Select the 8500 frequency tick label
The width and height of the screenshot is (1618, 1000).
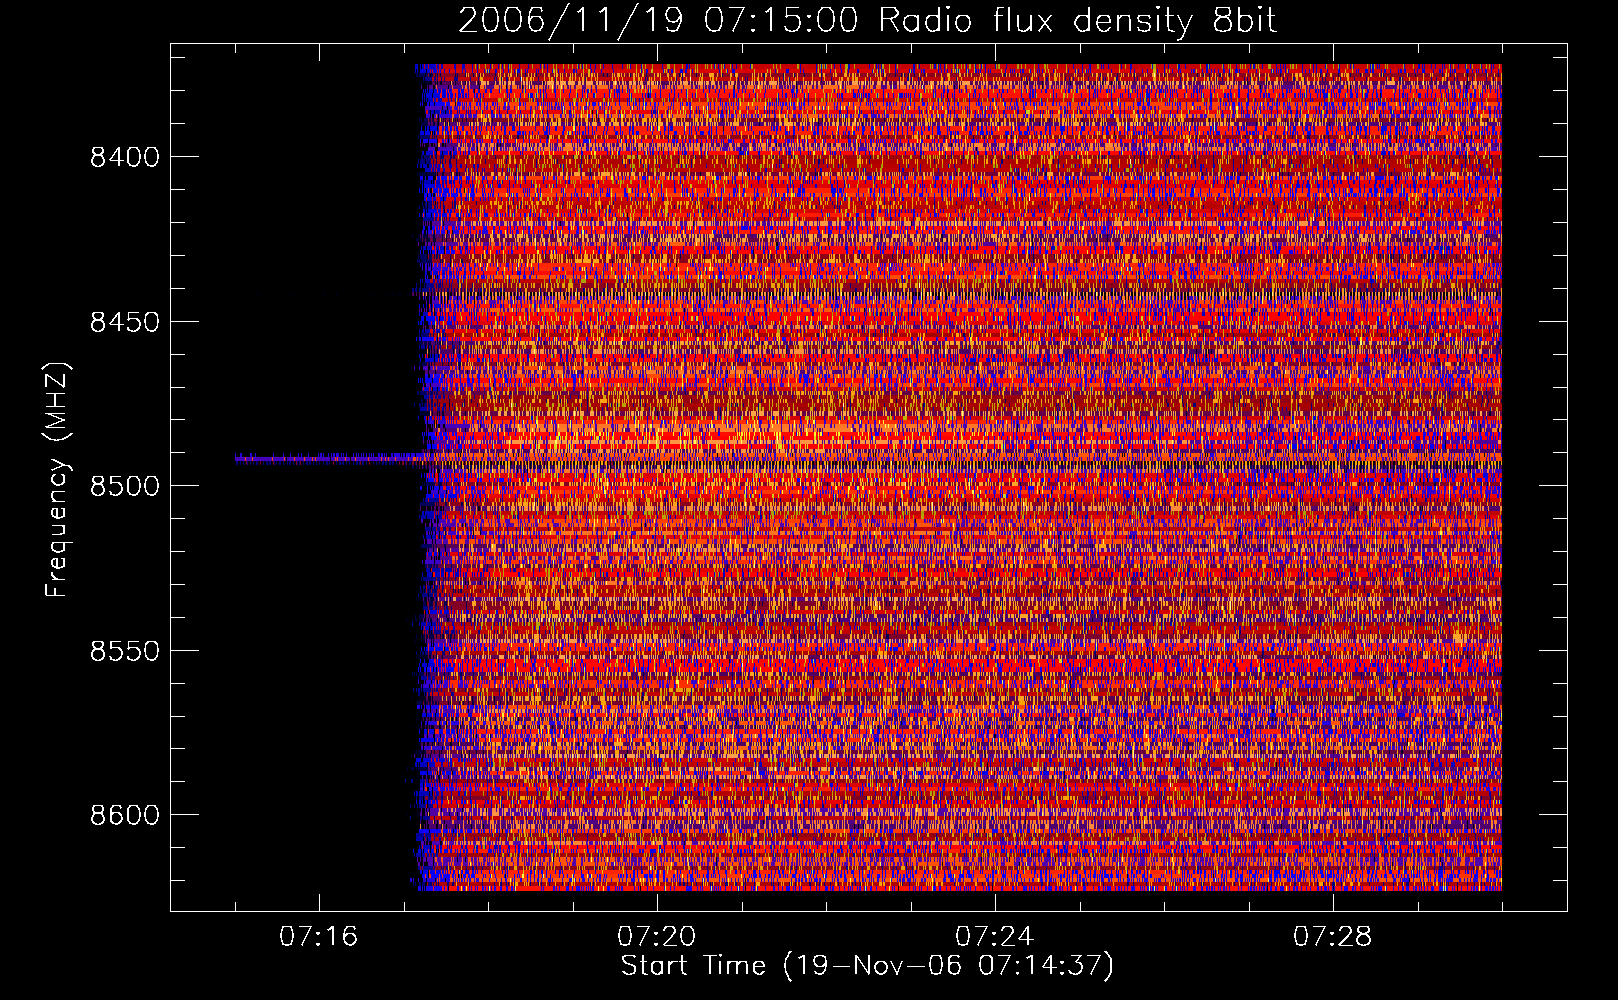pos(125,486)
